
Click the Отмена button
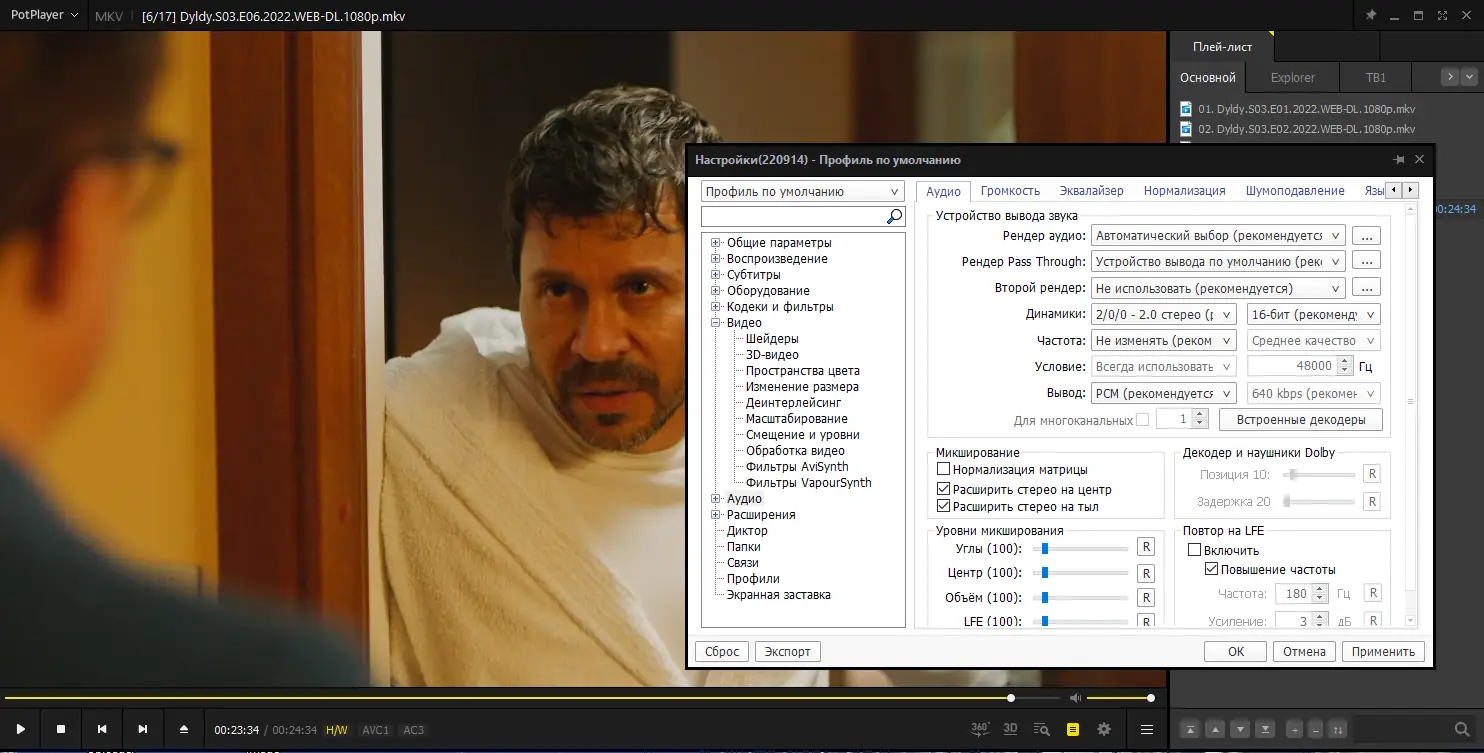[1305, 652]
